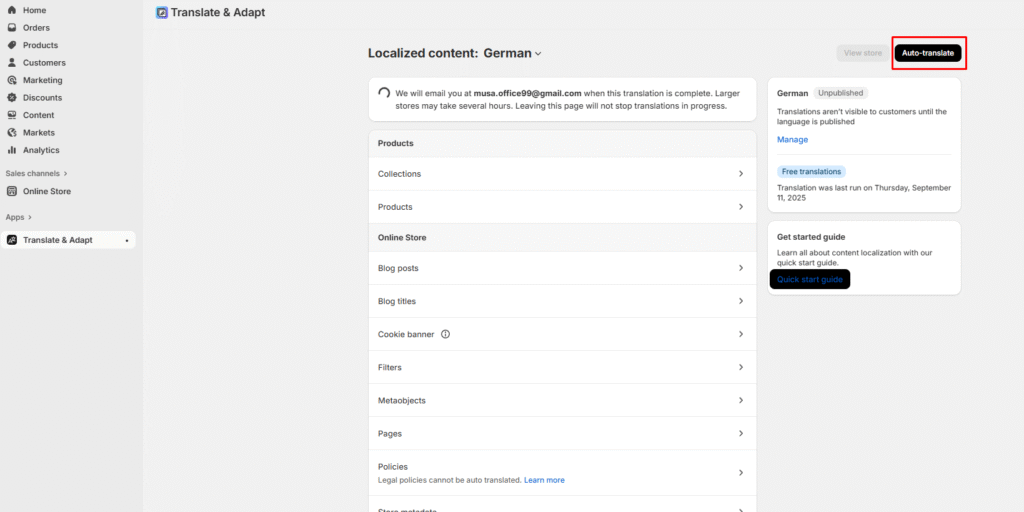Click the Products section heading in the list
The image size is (1024, 512).
396,143
